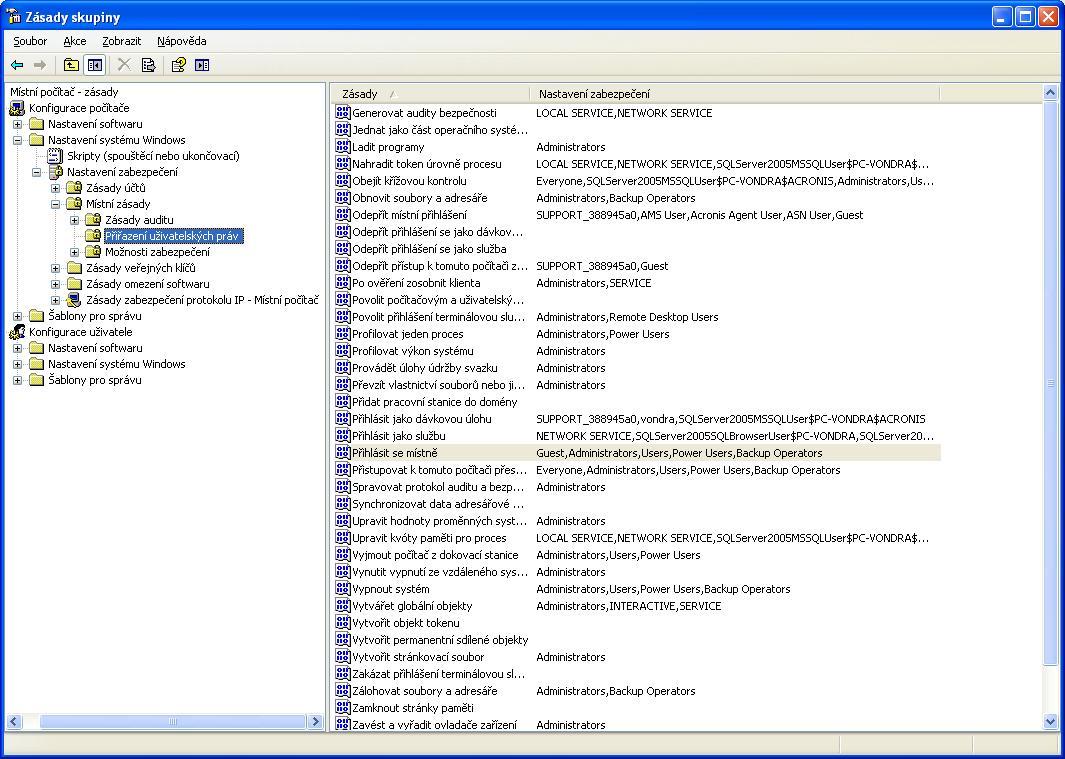Click the Back arrow in the toolbar
This screenshot has height=759, width=1065.
[17, 65]
